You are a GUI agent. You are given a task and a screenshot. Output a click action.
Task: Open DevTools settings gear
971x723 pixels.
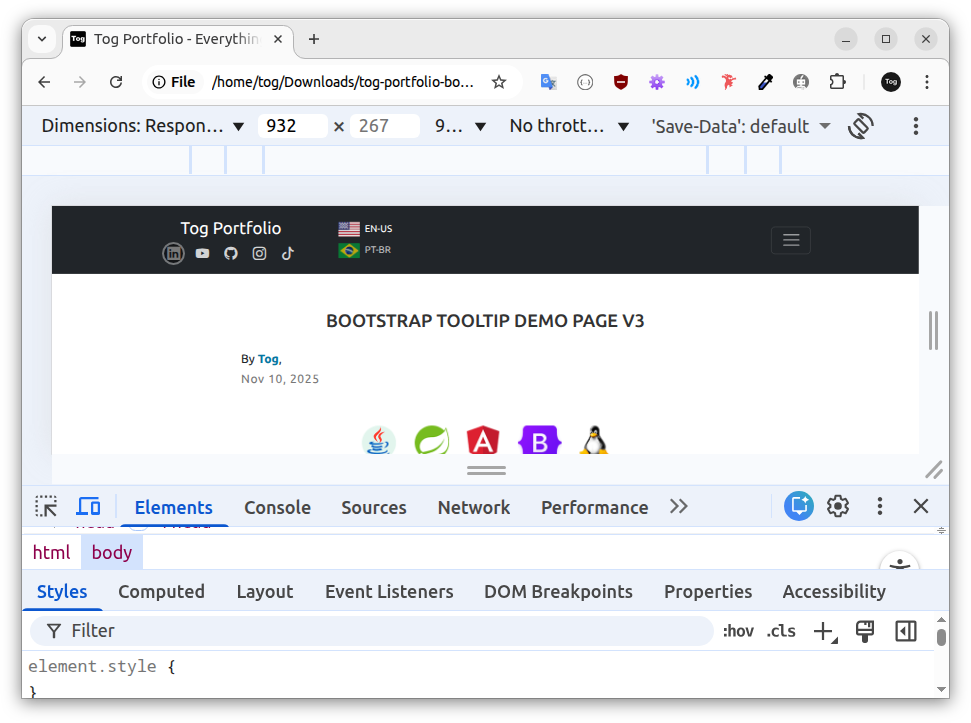click(837, 506)
